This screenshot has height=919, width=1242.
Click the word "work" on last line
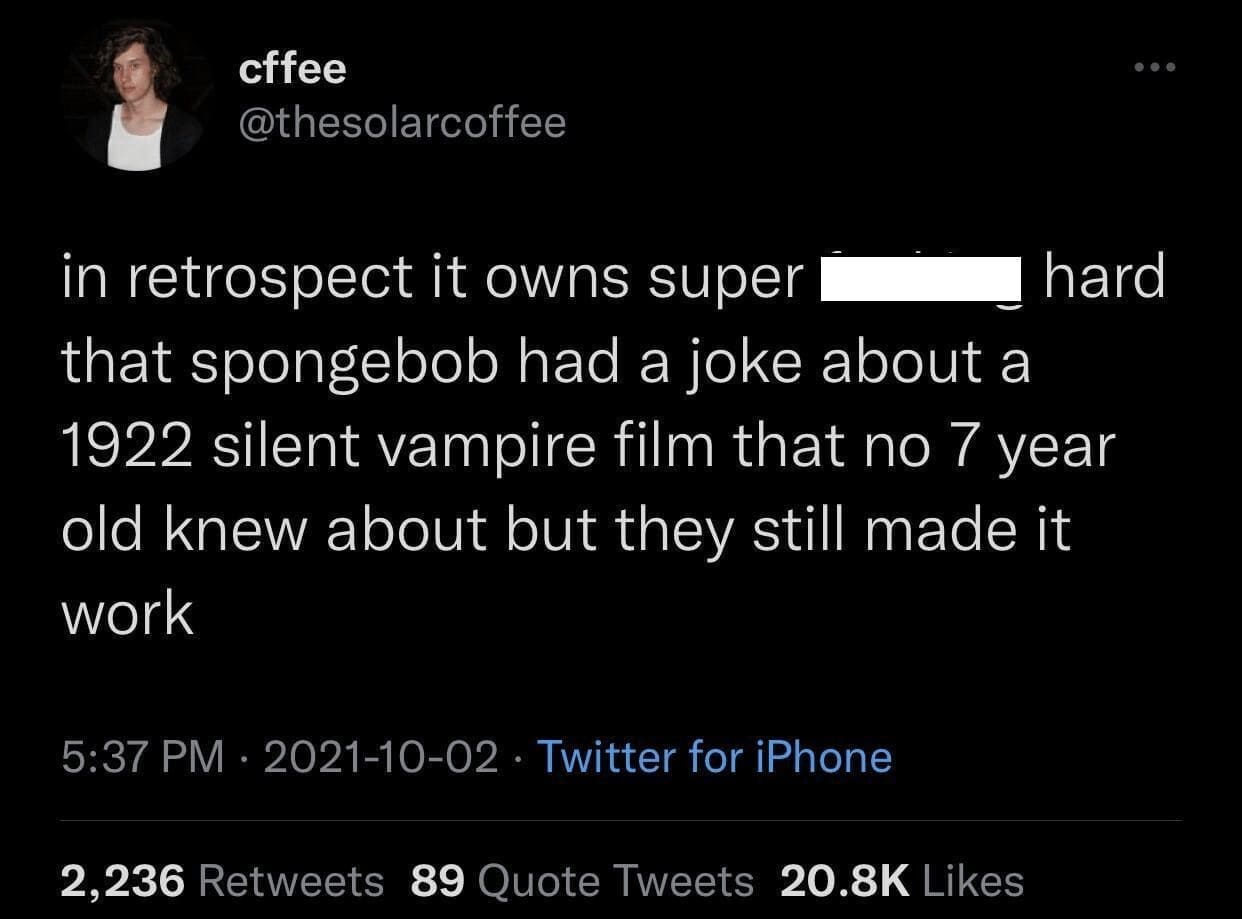pyautogui.click(x=127, y=613)
